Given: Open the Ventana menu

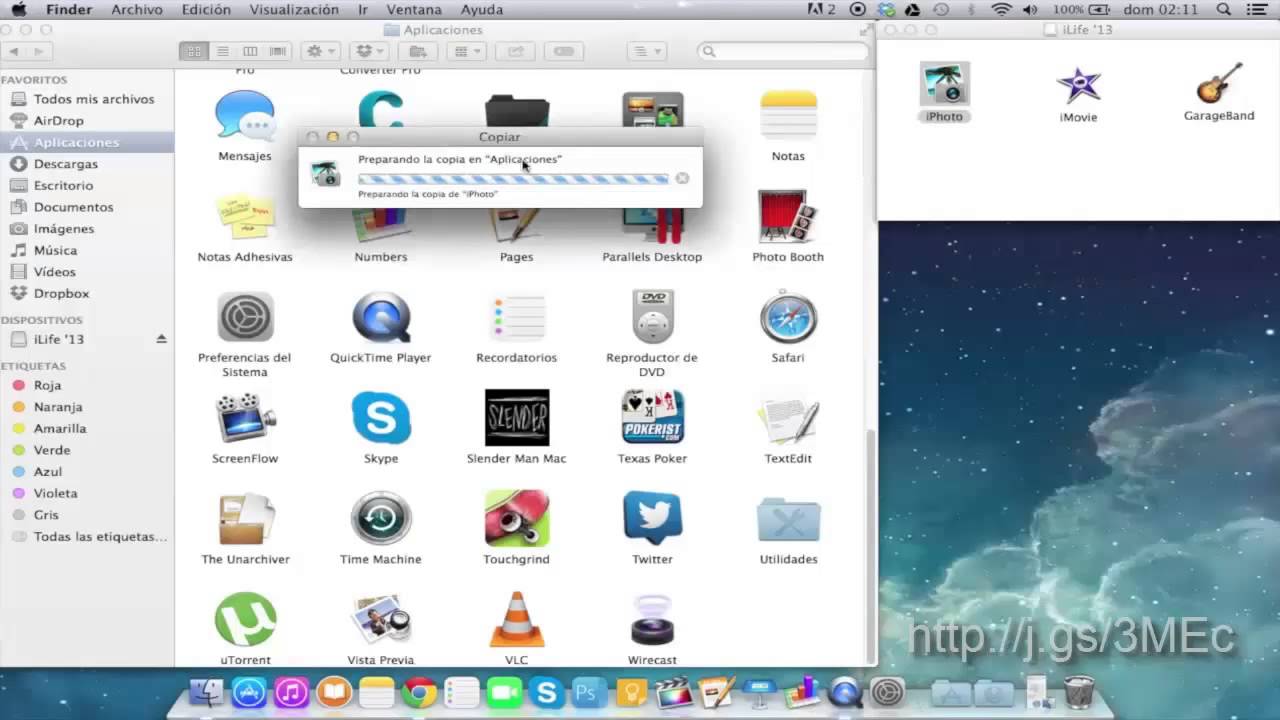Looking at the screenshot, I should (x=414, y=9).
